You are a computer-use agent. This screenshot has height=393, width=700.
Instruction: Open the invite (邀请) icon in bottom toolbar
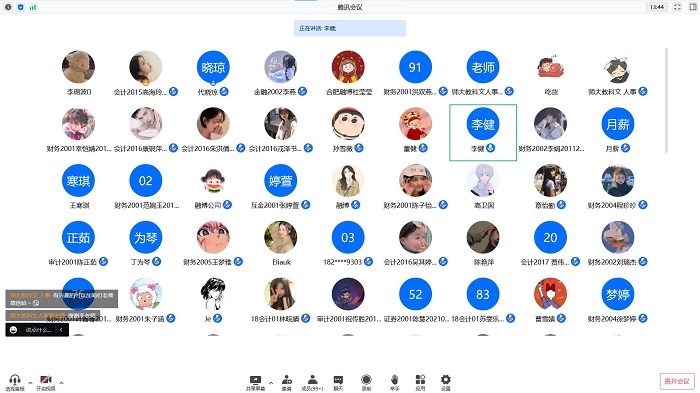click(x=287, y=382)
